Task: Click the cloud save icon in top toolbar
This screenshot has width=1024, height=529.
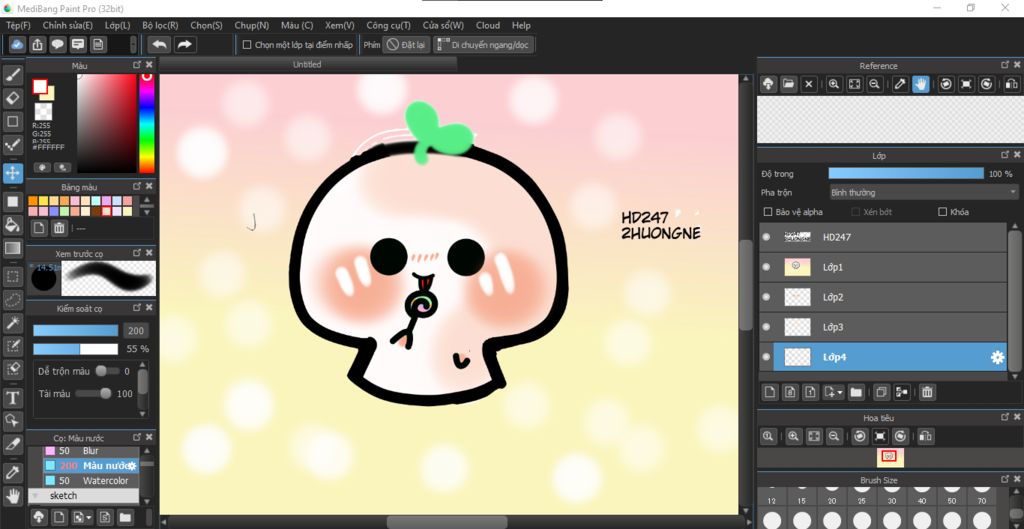Action: tap(18, 44)
